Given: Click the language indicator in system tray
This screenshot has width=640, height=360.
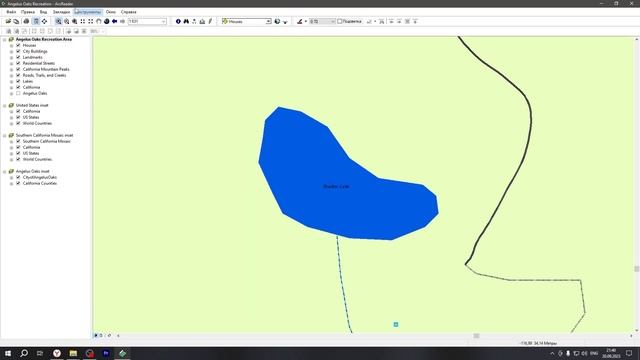Looking at the screenshot, I should [x=594, y=353].
